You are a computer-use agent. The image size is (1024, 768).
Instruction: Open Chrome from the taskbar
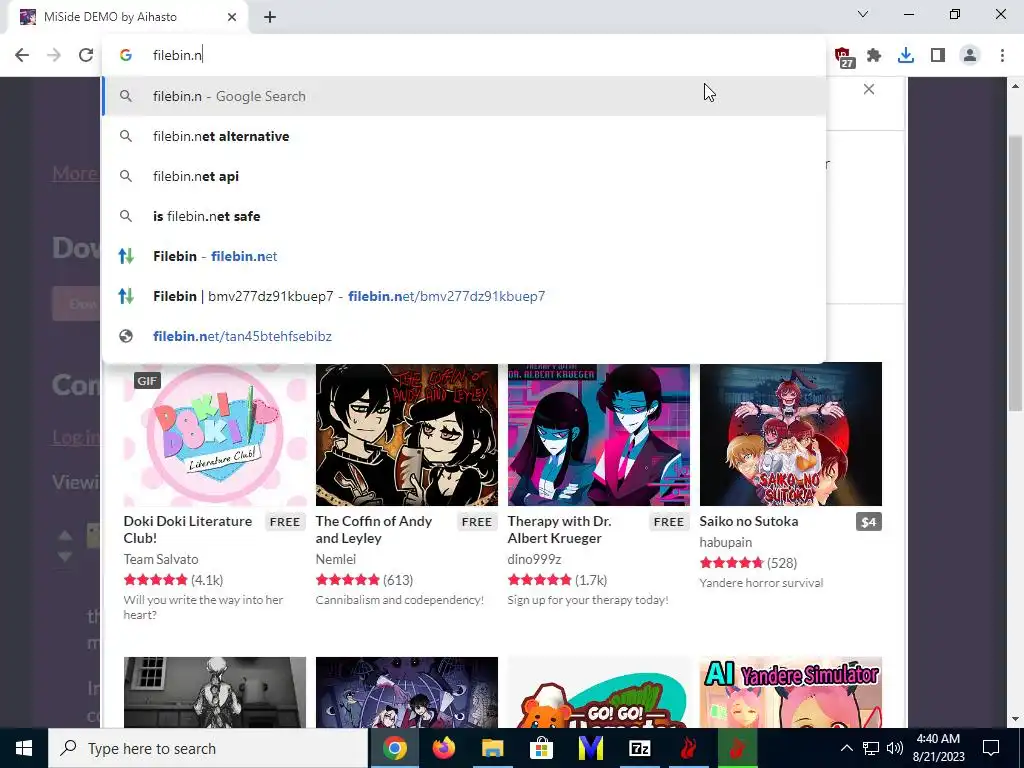(394, 748)
